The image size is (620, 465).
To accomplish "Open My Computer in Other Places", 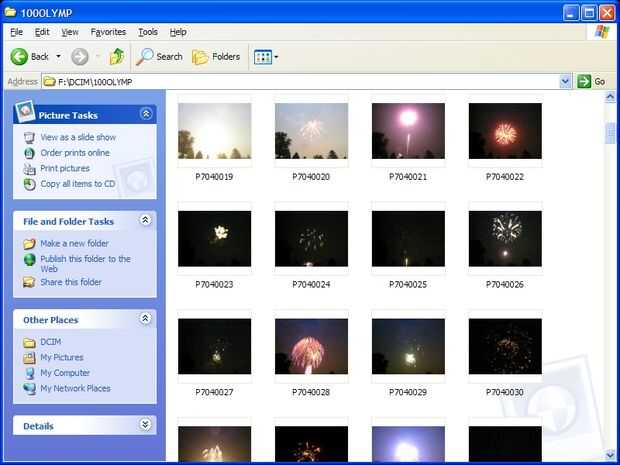I will (65, 373).
